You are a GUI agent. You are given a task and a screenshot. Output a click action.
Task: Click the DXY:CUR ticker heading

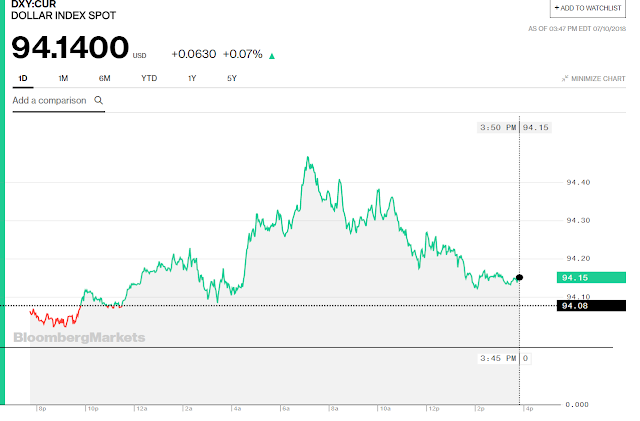34,7
